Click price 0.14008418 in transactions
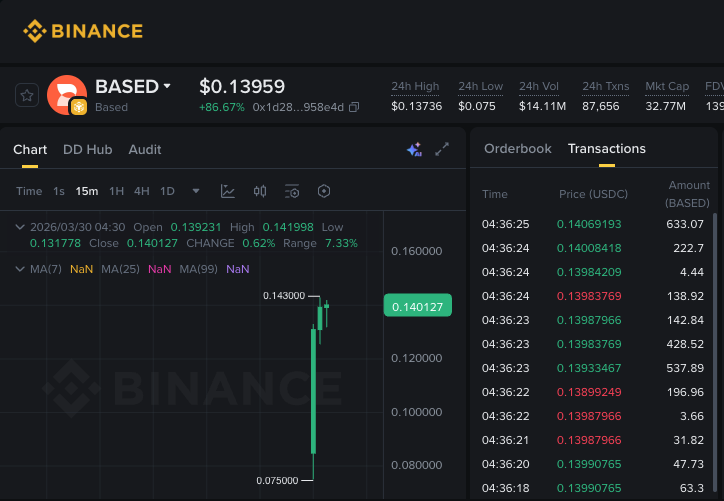 (589, 248)
